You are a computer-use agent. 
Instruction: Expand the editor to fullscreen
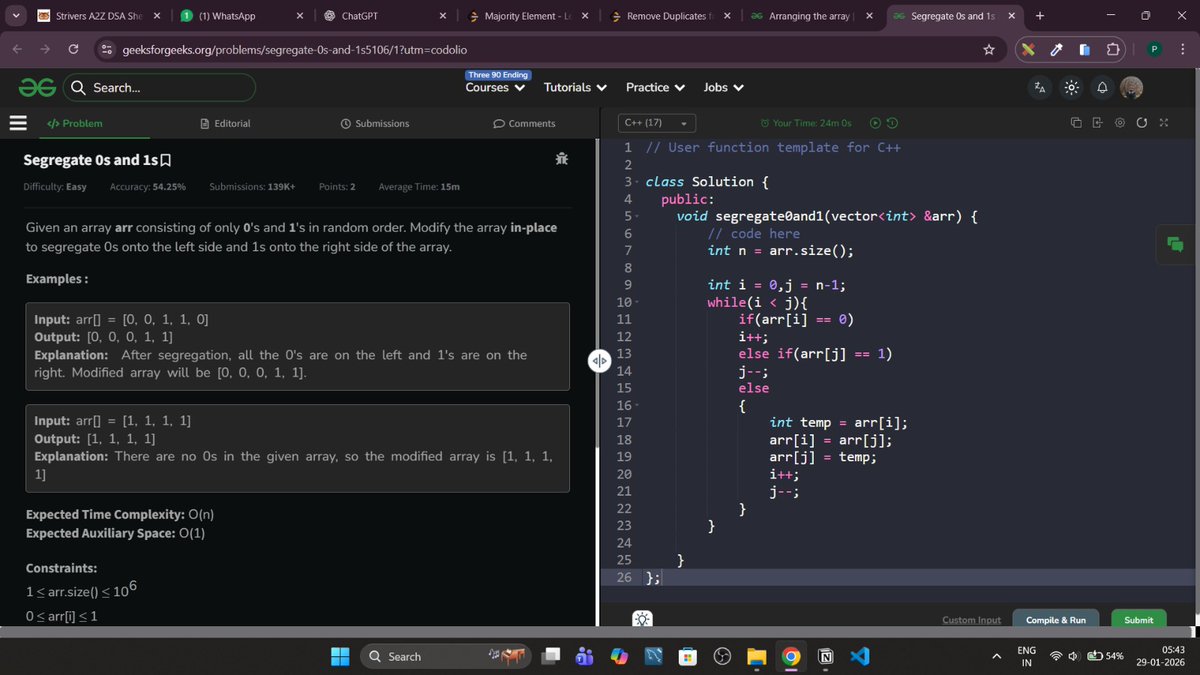pos(1164,122)
